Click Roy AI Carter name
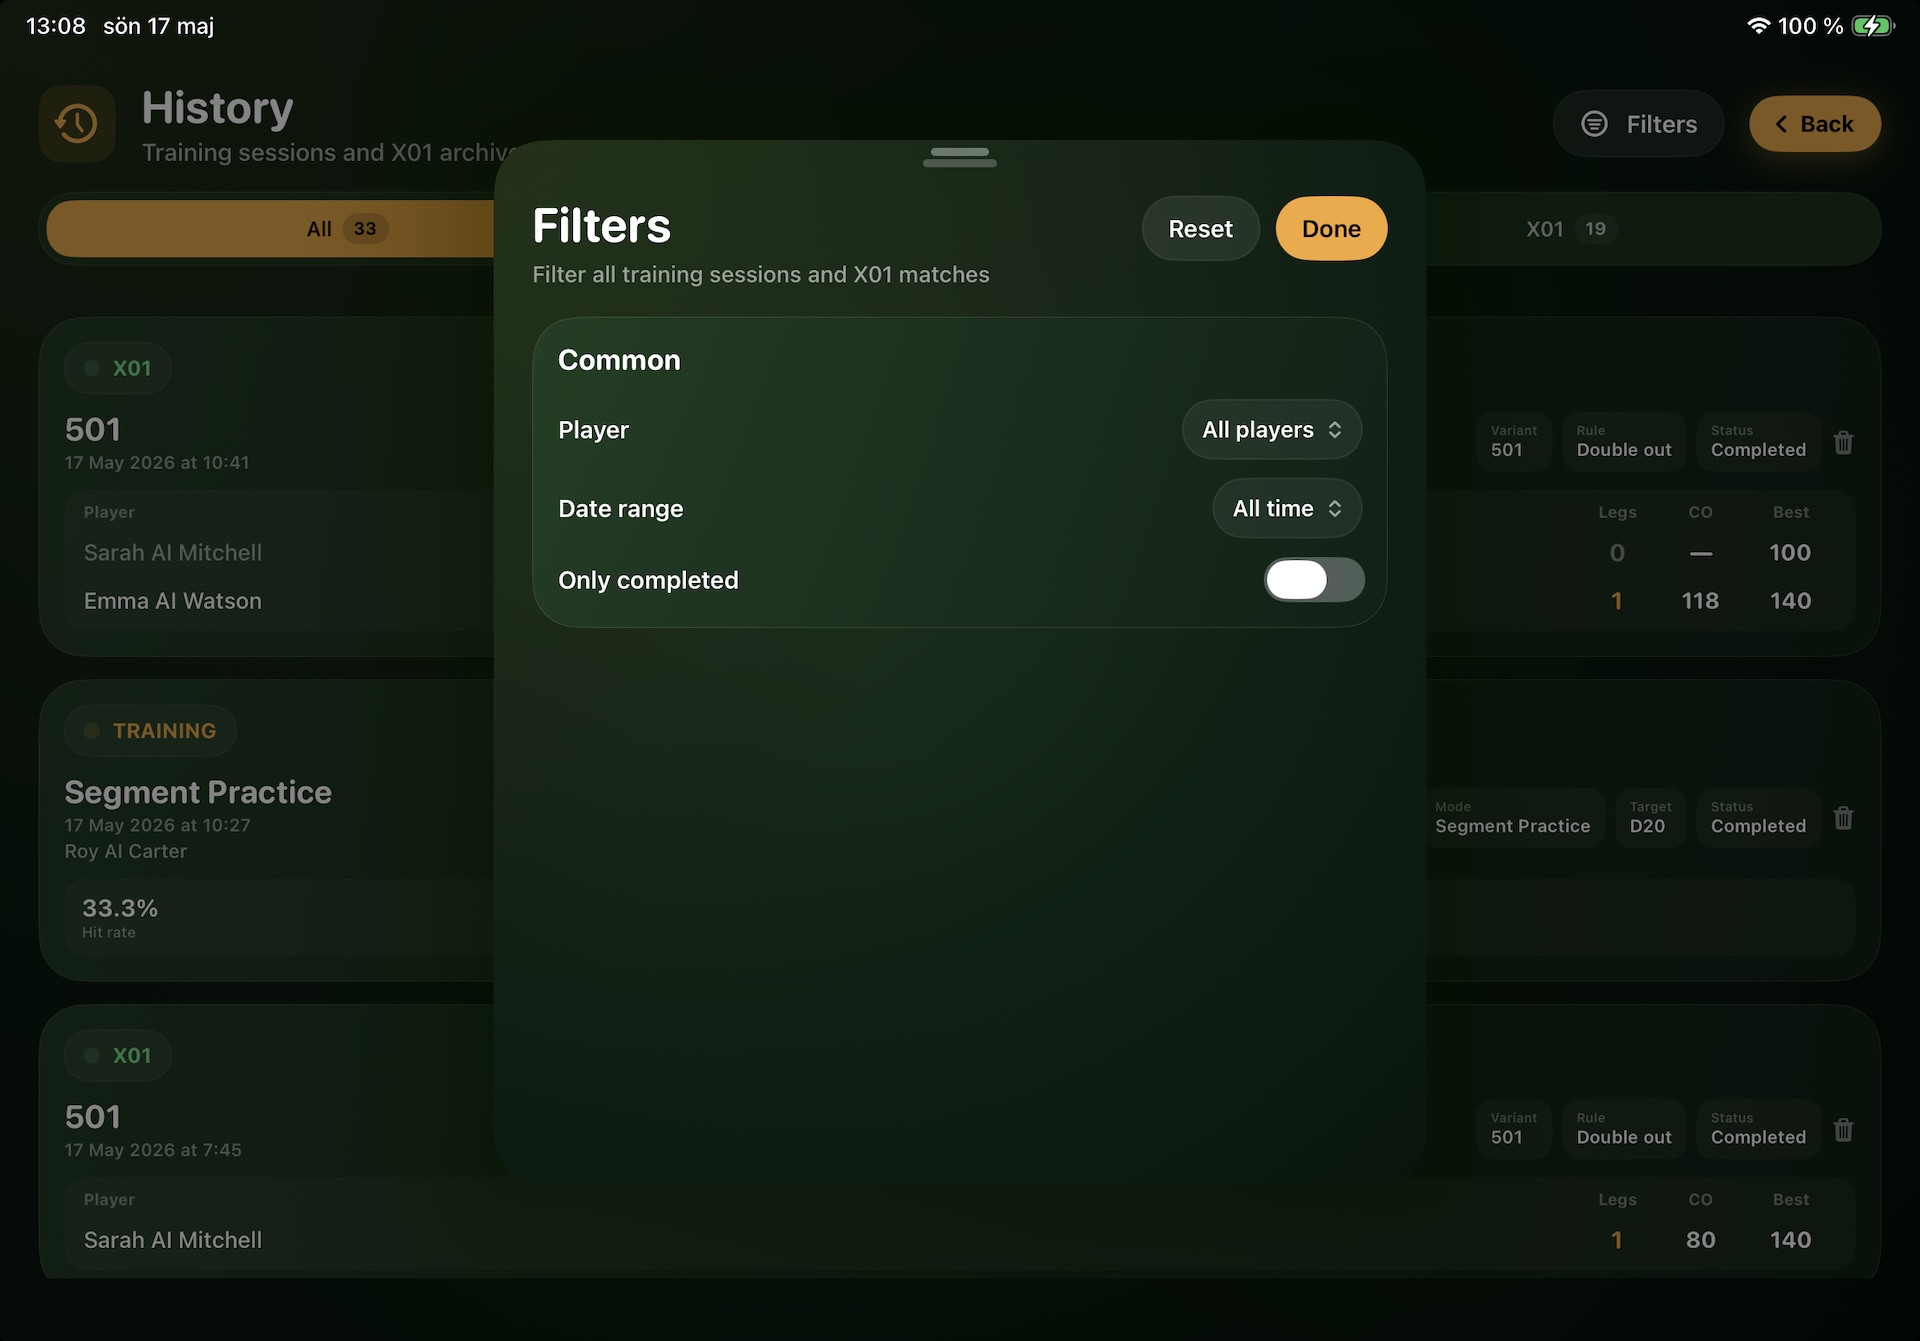 (x=126, y=851)
